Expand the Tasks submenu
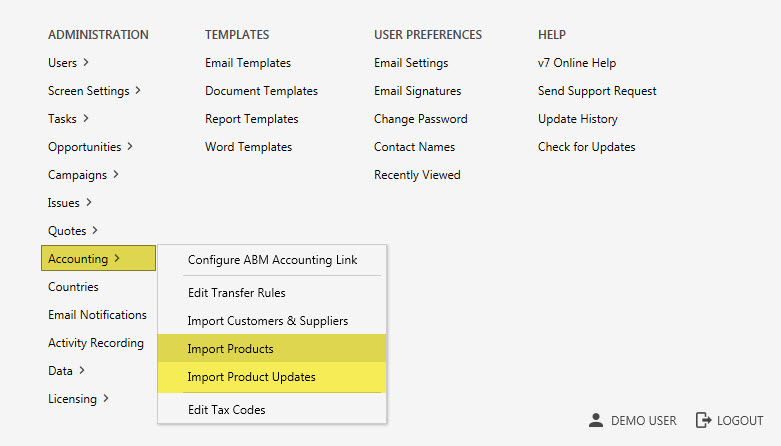781x446 pixels. tap(68, 119)
